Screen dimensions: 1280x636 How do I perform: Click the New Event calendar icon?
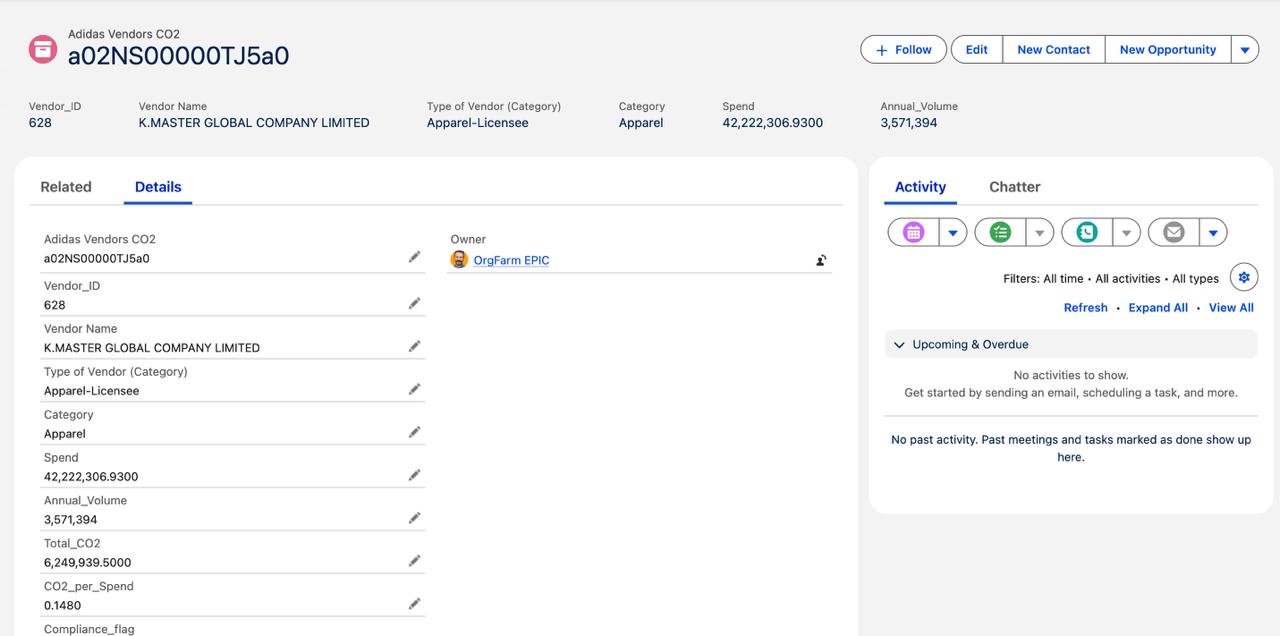pyautogui.click(x=913, y=232)
